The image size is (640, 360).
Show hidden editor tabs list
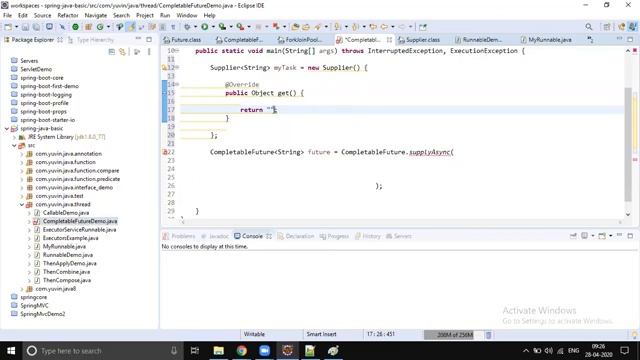click(590, 40)
